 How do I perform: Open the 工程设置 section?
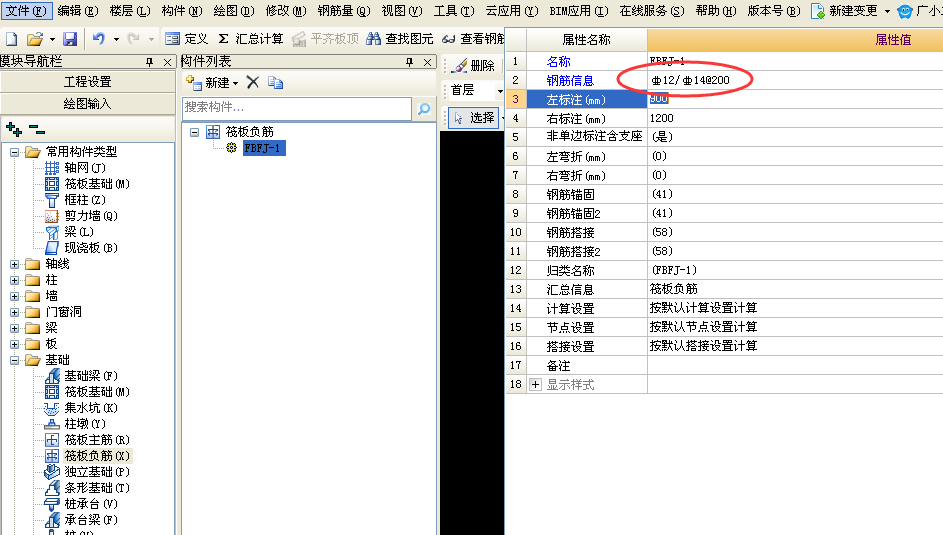[88, 82]
